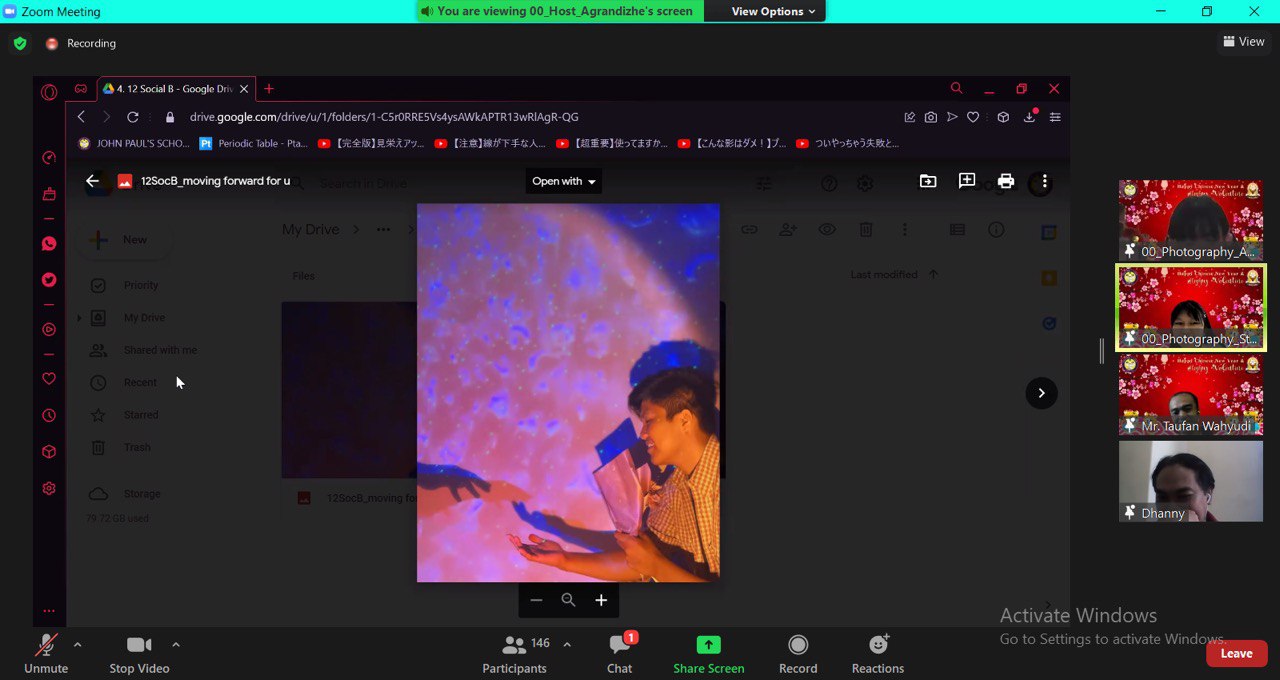Reload the Google Drive page

click(x=132, y=117)
